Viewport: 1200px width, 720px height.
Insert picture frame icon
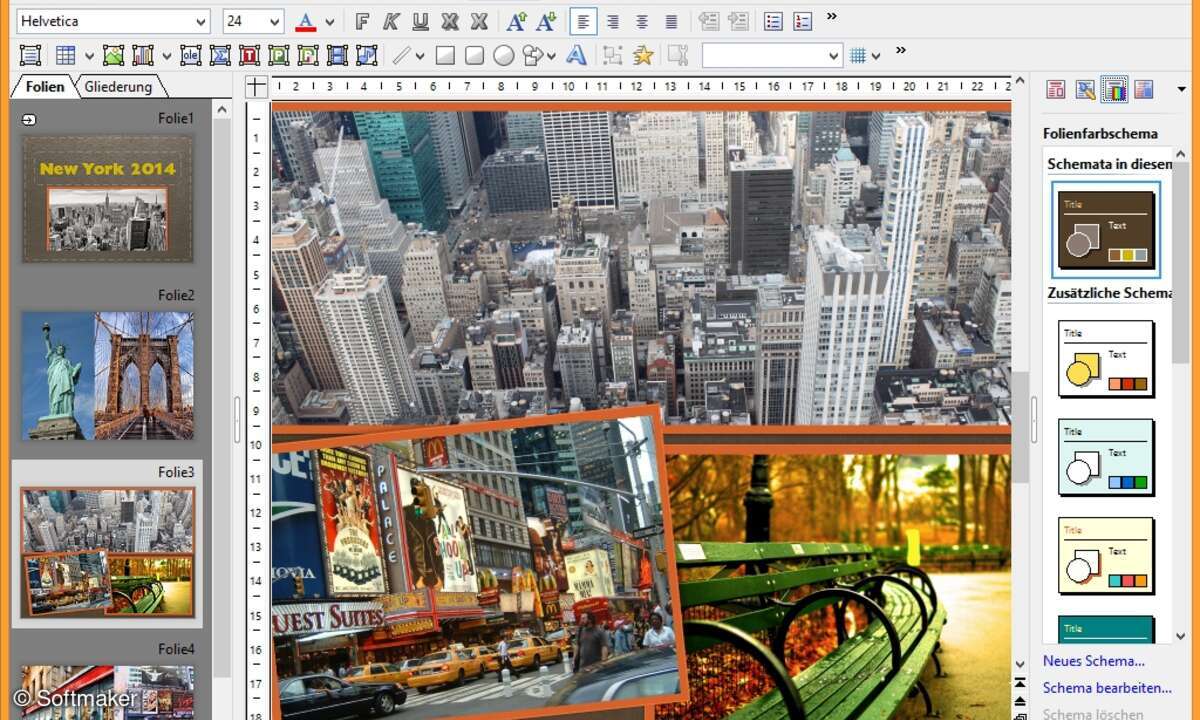[113, 56]
